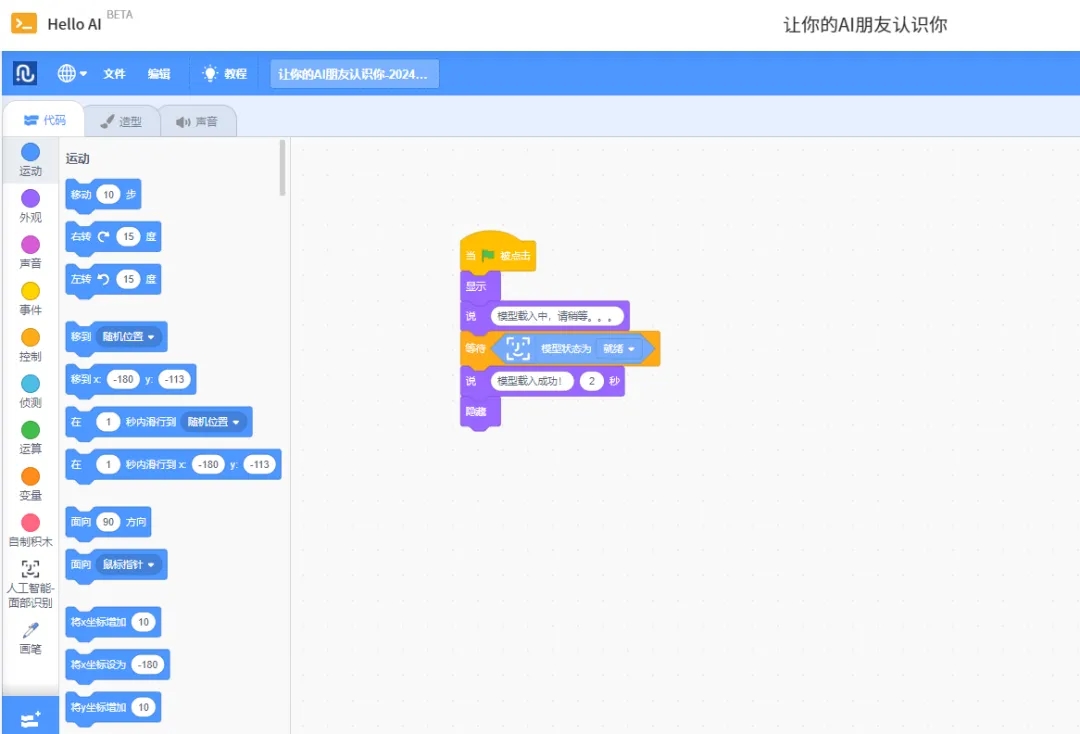Select the 人工智能-面部识别 category icon
1080x734 pixels.
click(x=31, y=569)
